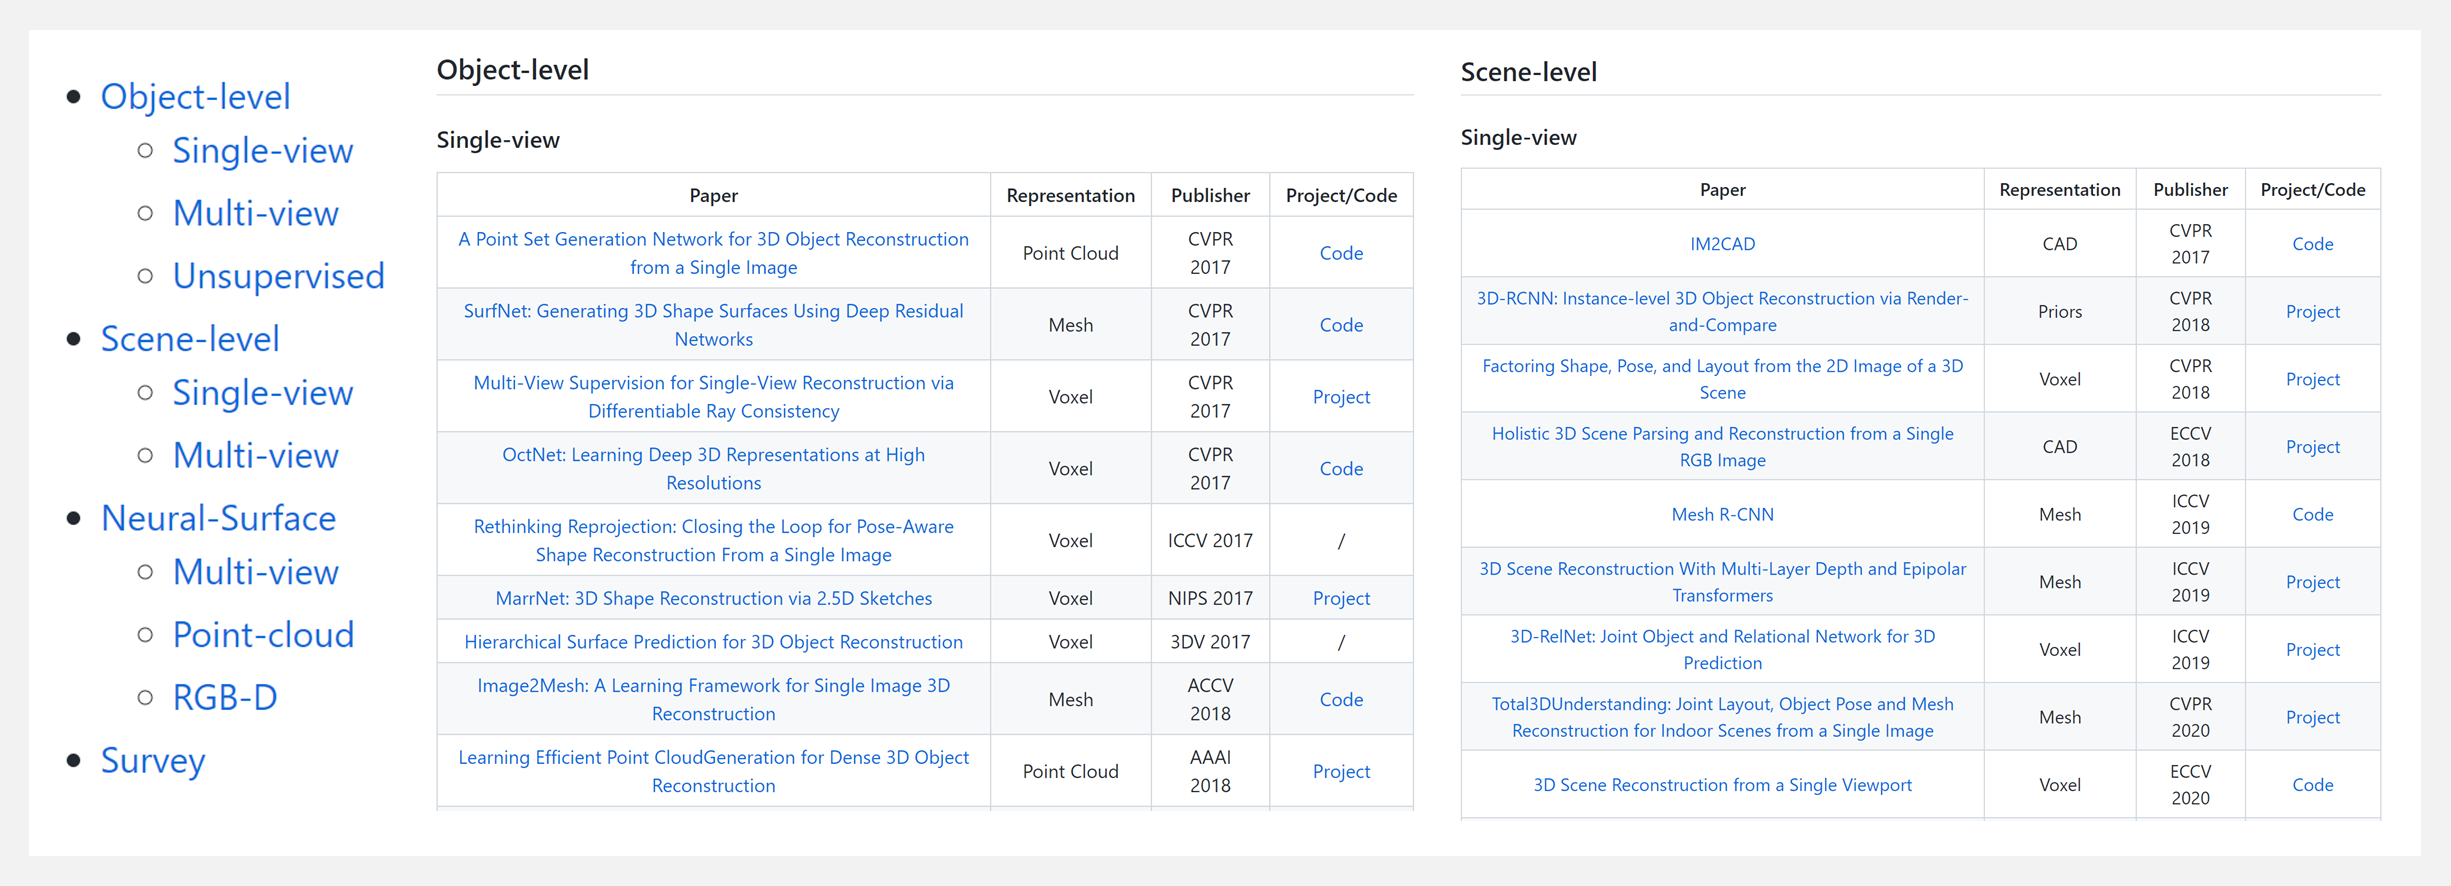Select the 'AAAI 2018' publisher cell
This screenshot has width=2451, height=886.
click(x=1210, y=772)
